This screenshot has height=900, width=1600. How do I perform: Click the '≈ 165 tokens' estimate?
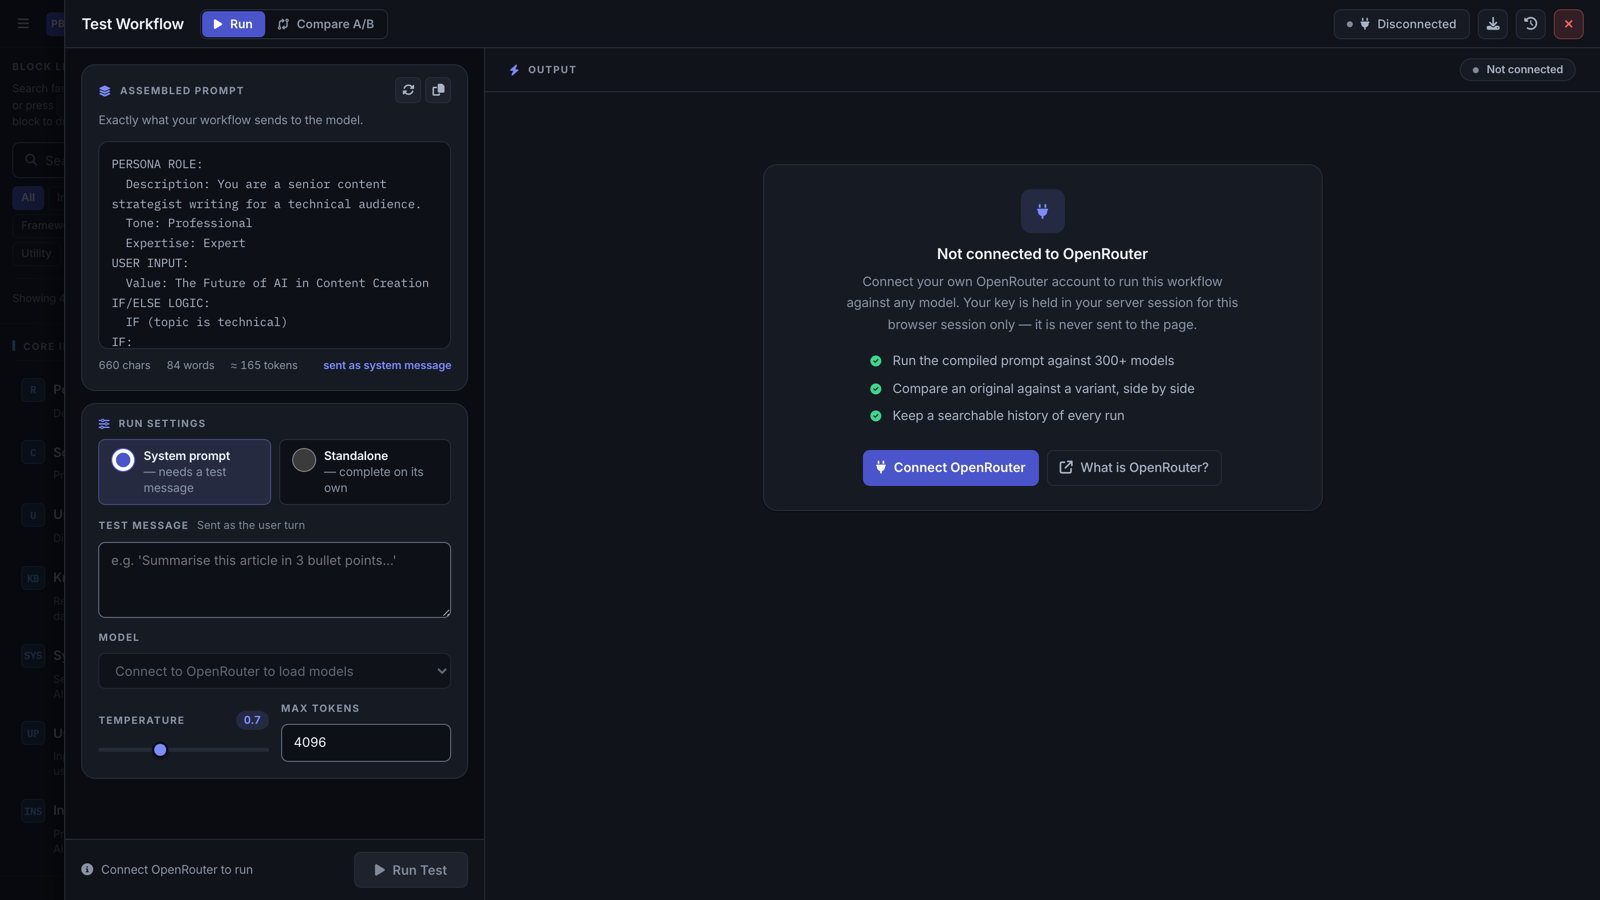click(x=264, y=366)
